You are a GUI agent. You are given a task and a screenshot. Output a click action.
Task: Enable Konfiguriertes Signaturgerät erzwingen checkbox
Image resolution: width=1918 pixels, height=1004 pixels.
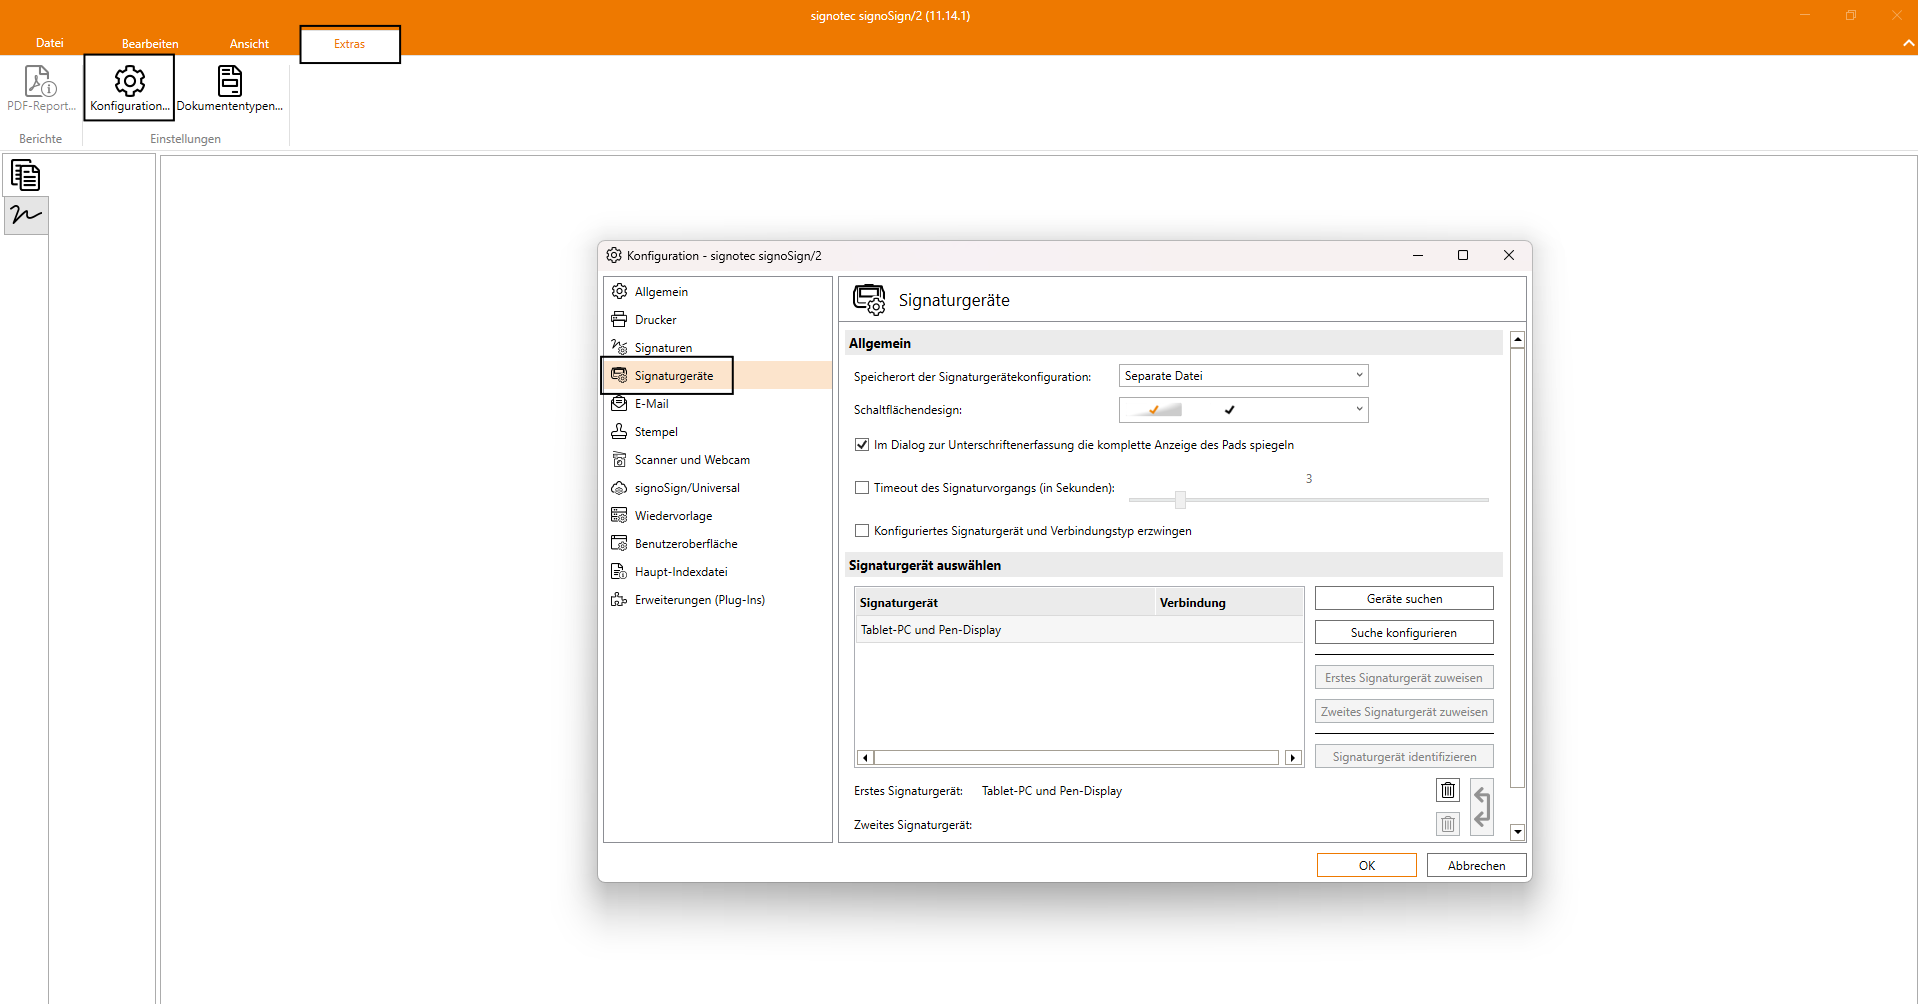(x=862, y=531)
